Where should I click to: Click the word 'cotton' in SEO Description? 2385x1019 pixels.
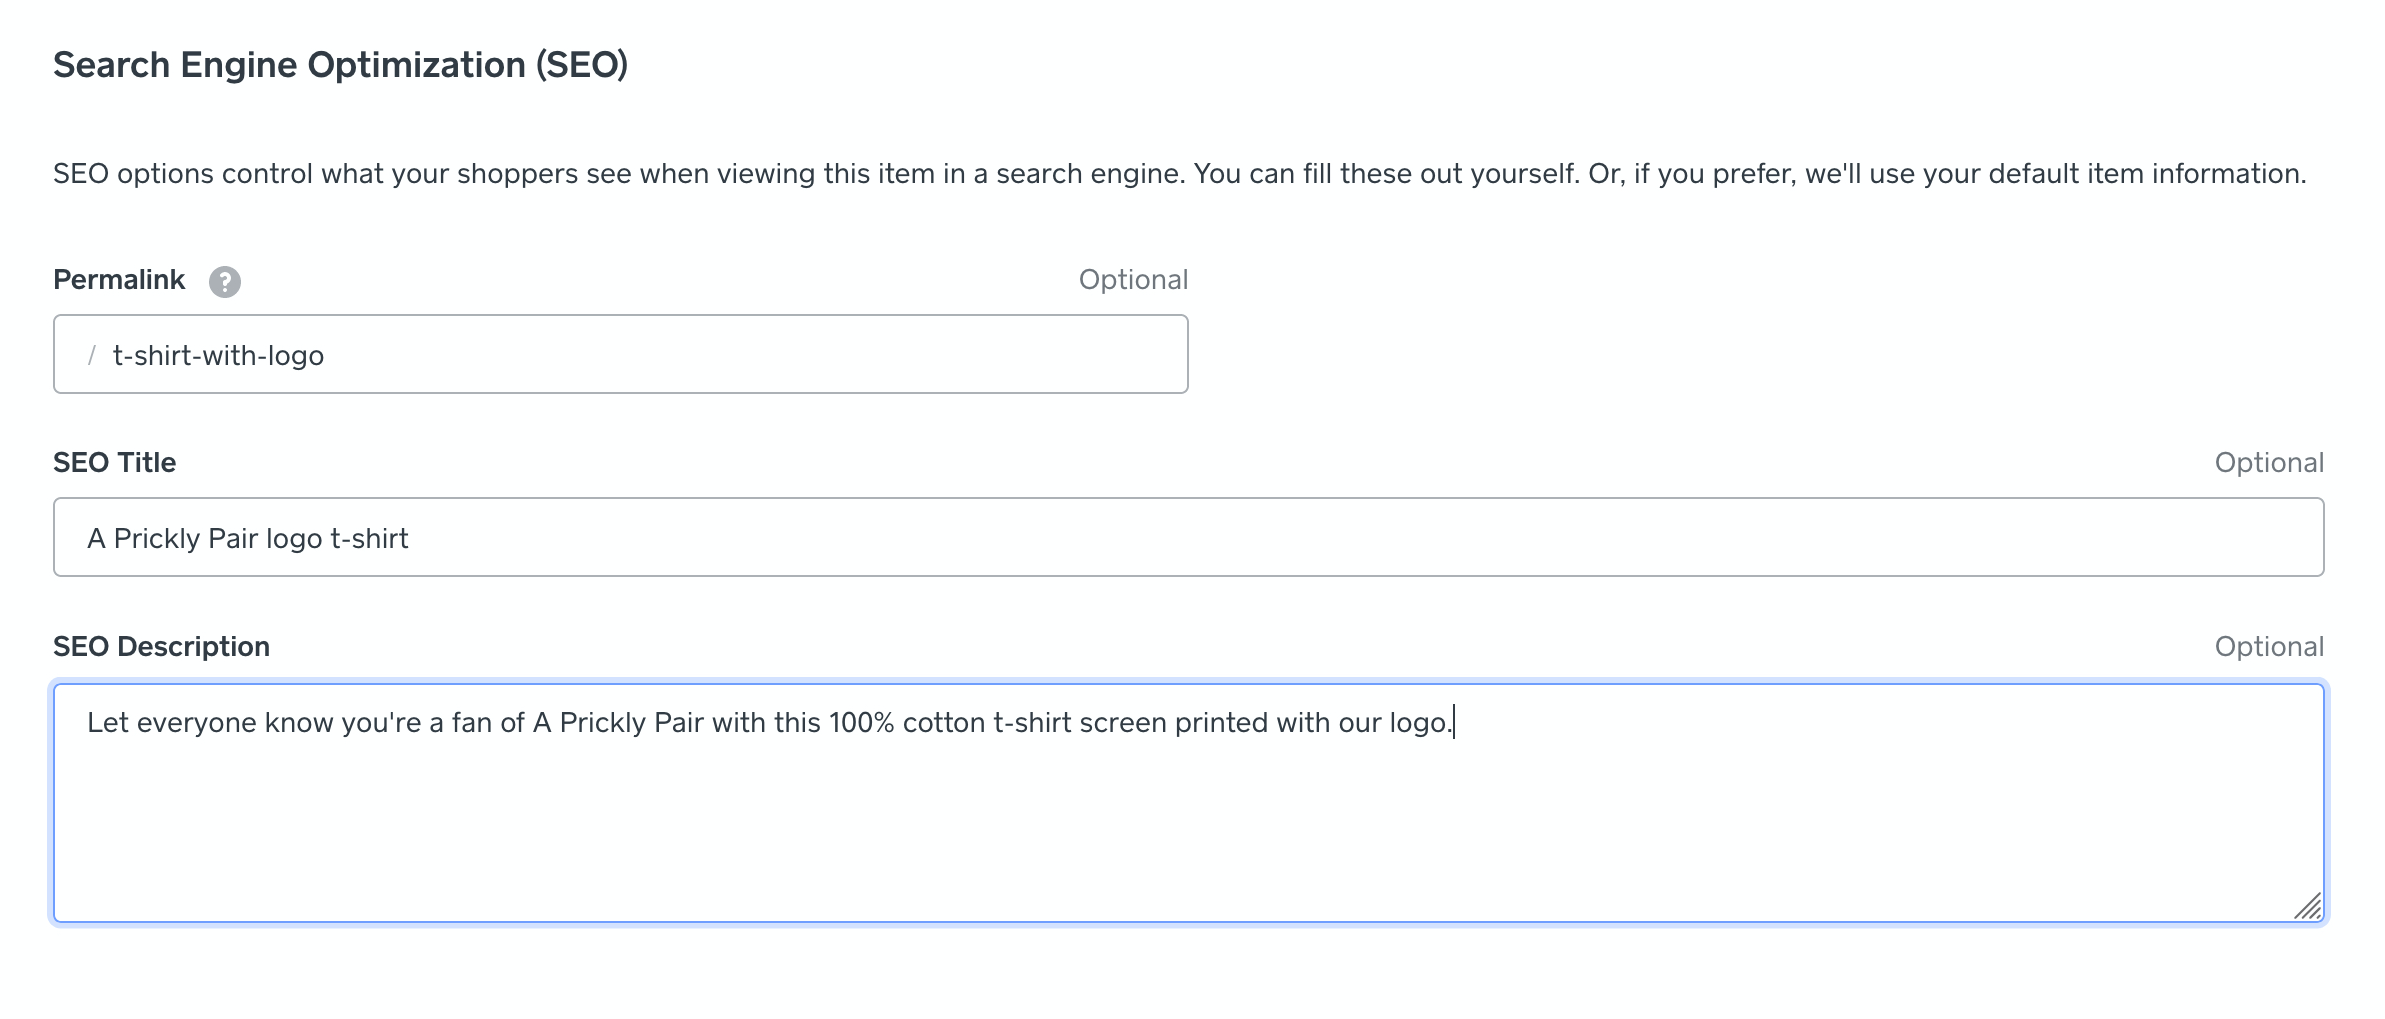[943, 723]
